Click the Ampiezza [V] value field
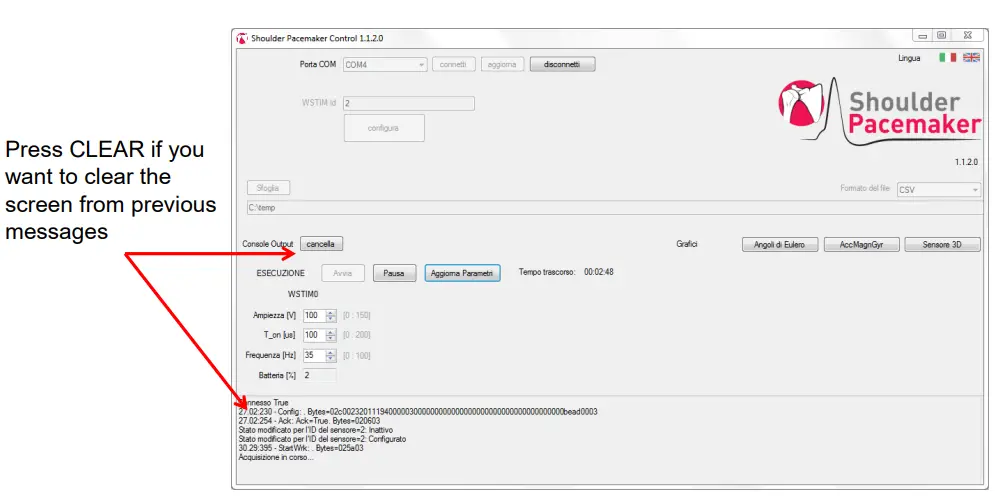The width and height of the screenshot is (1000, 500). (x=314, y=315)
